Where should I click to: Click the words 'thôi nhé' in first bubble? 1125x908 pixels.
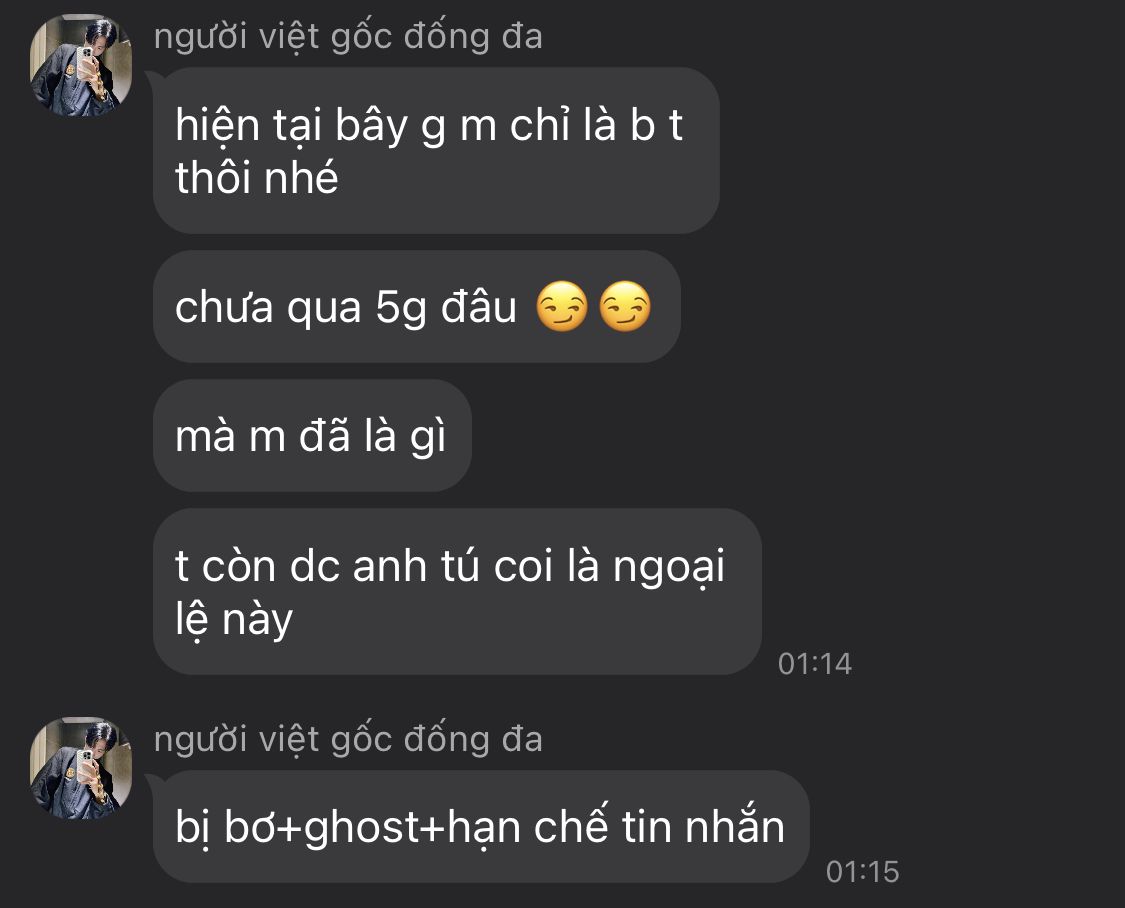click(256, 177)
